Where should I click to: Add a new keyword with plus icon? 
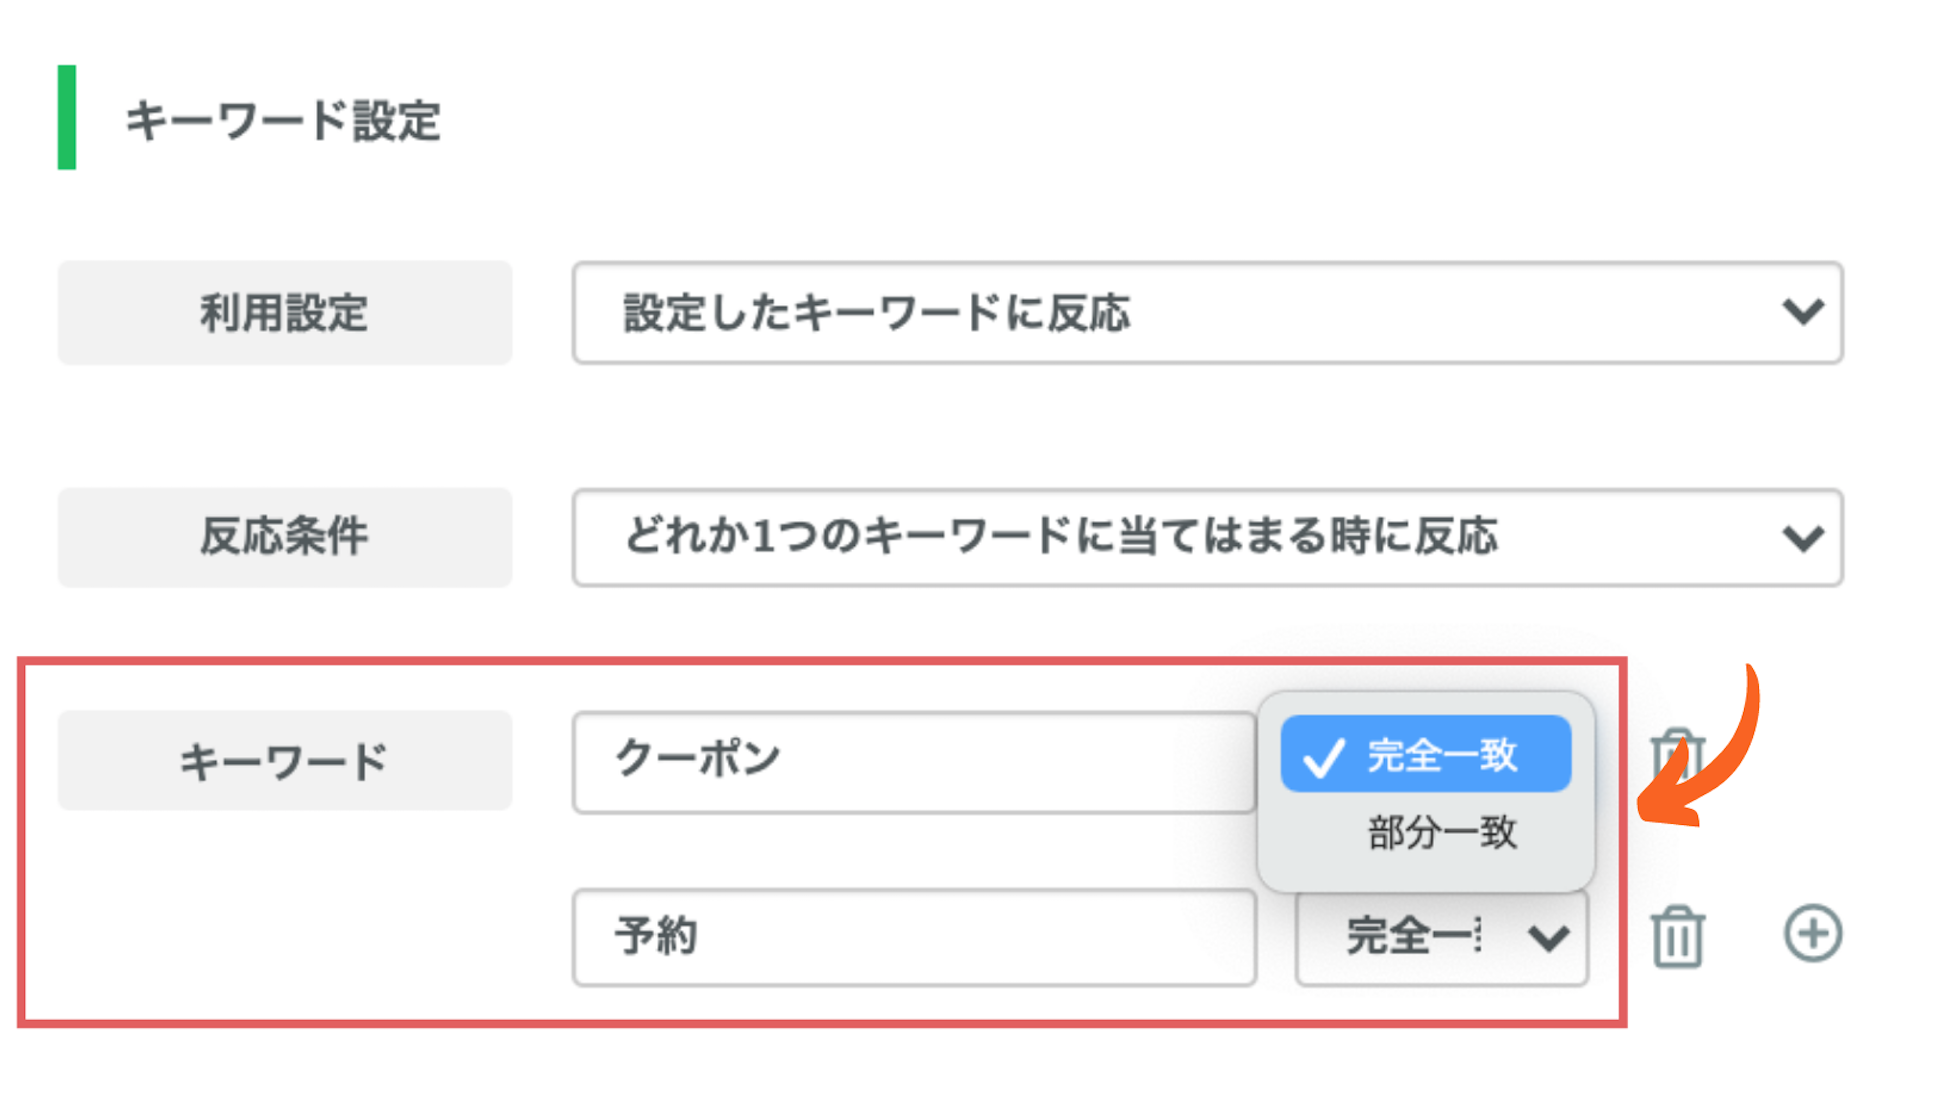pyautogui.click(x=1812, y=934)
